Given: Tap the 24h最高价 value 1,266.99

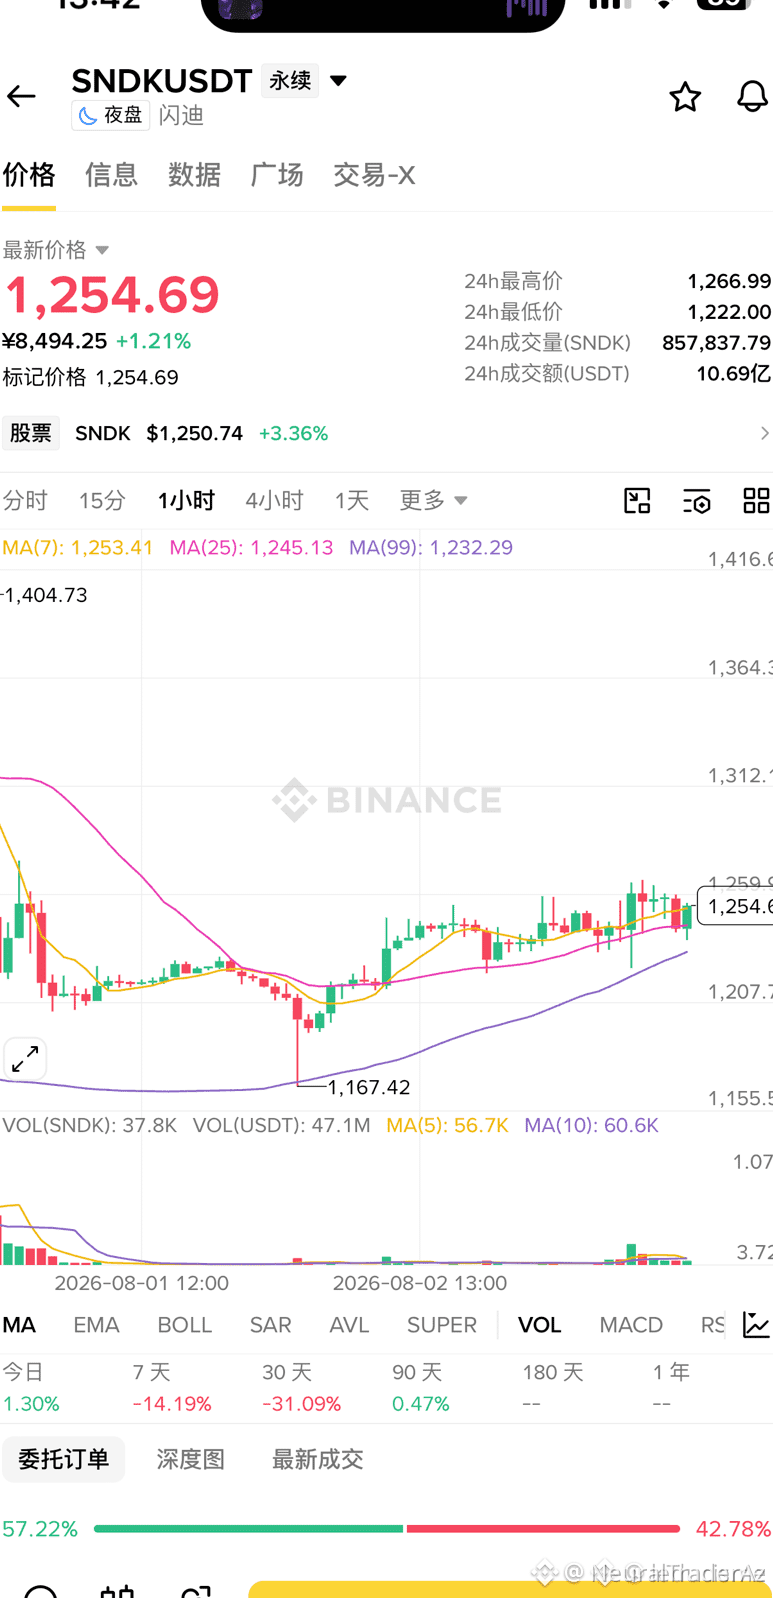Looking at the screenshot, I should pyautogui.click(x=729, y=281).
